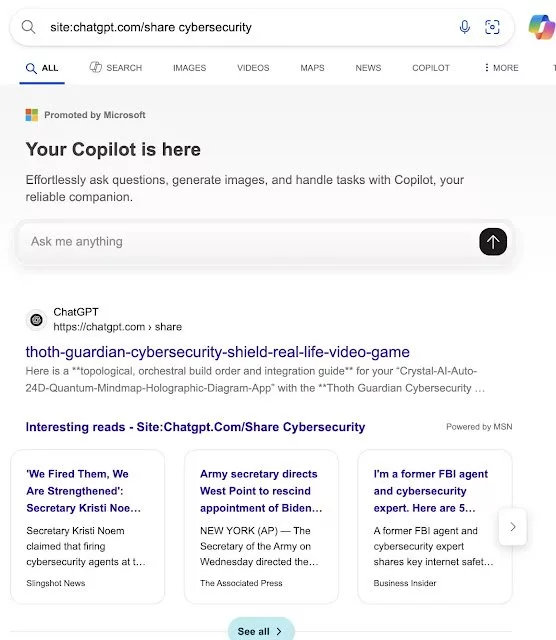The width and height of the screenshot is (556, 640).
Task: Open thoth-guardian-cybersecurity-shield result link
Action: 218,352
